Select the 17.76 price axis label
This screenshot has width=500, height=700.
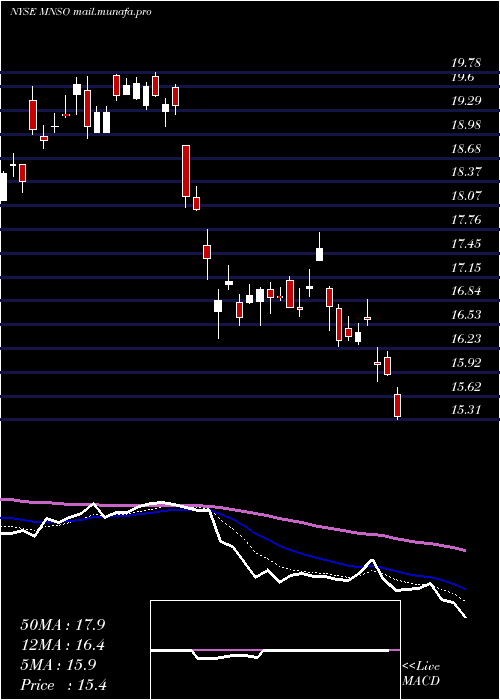click(467, 220)
